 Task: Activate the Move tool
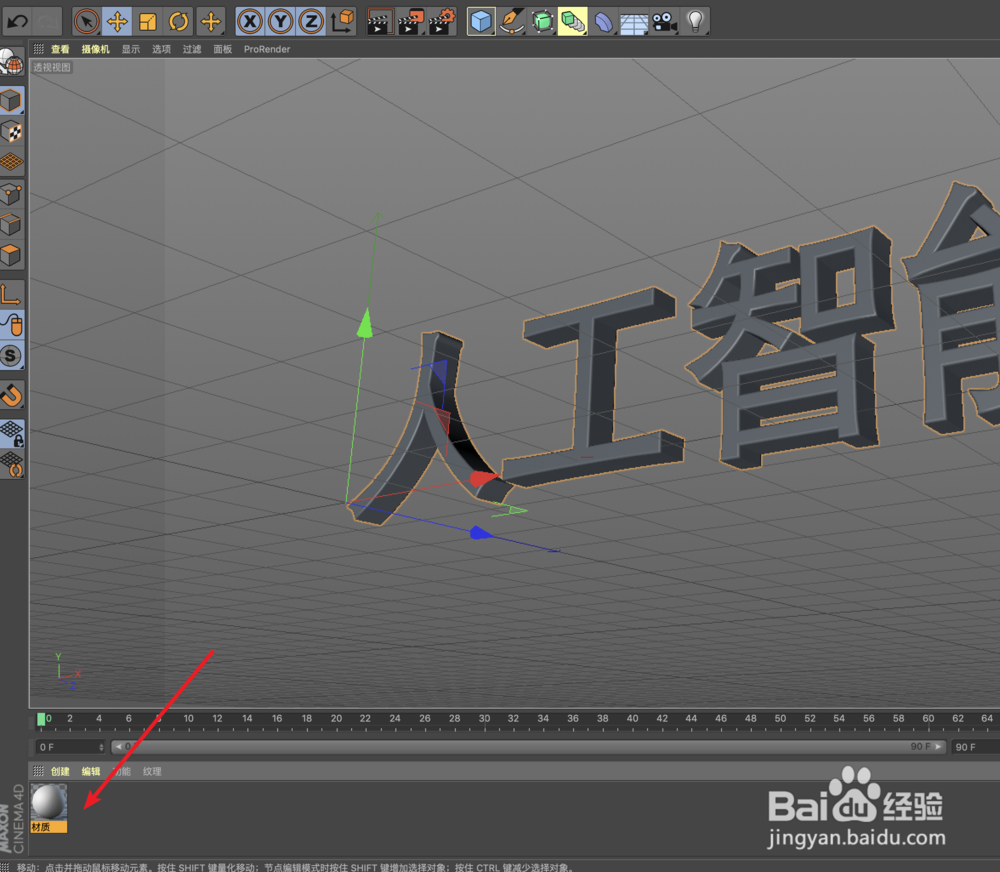coord(117,22)
